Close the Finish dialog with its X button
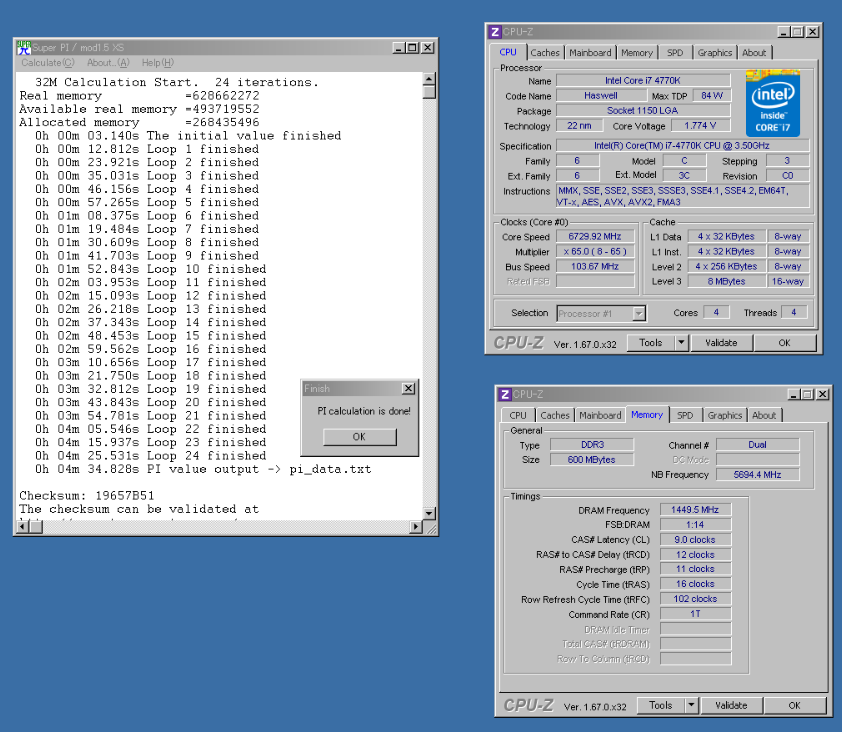842x732 pixels. [x=408, y=388]
